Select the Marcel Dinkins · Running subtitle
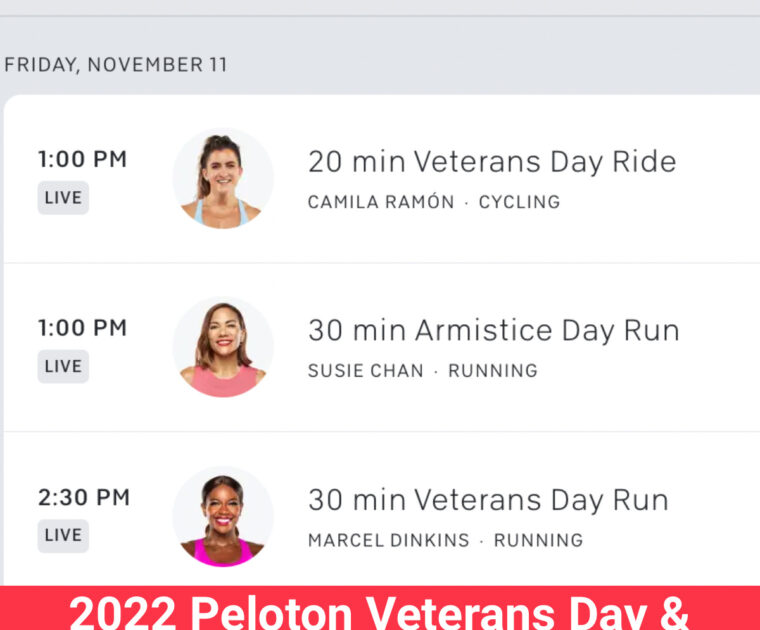This screenshot has height=630, width=760. [x=445, y=540]
